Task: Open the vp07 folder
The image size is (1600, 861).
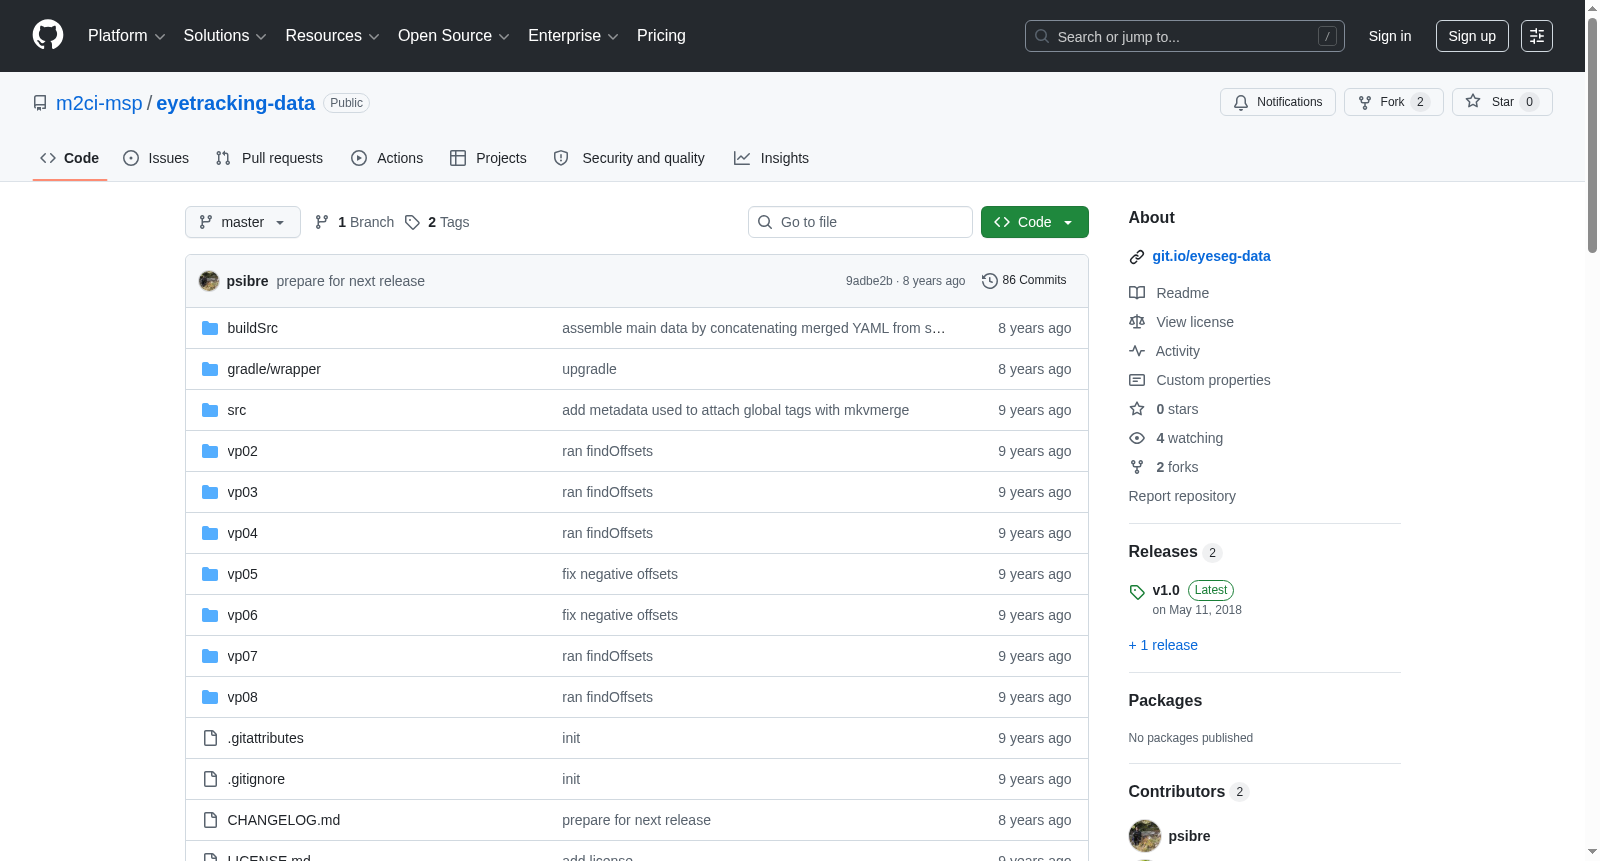Action: tap(242, 656)
